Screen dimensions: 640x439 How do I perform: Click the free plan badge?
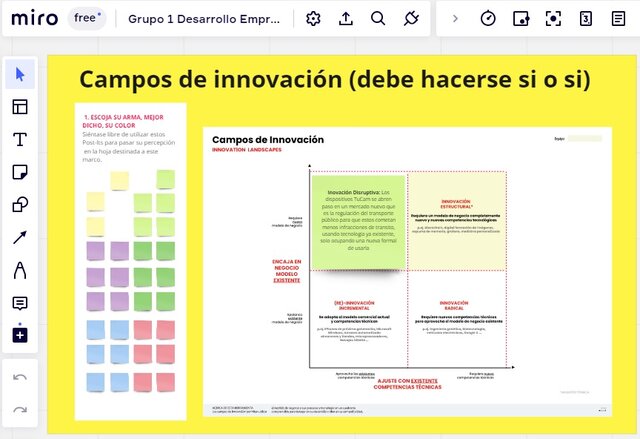point(87,18)
